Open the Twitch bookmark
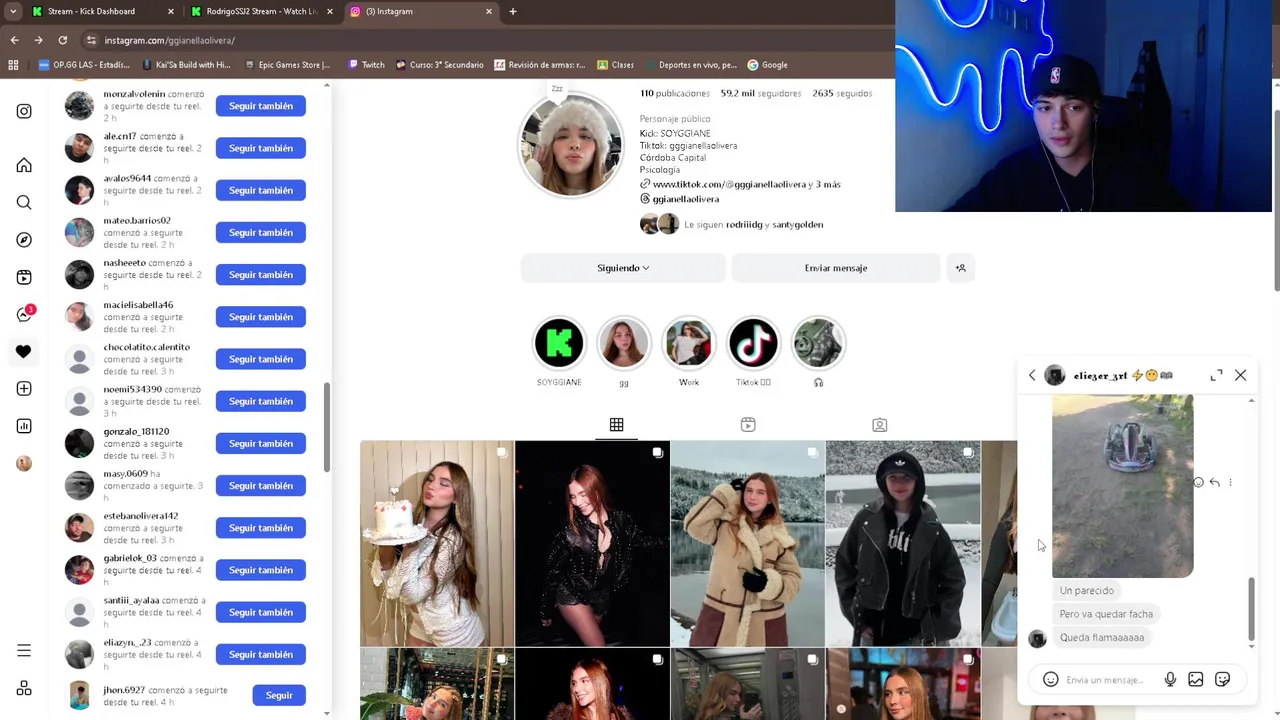This screenshot has width=1280, height=720. click(366, 65)
